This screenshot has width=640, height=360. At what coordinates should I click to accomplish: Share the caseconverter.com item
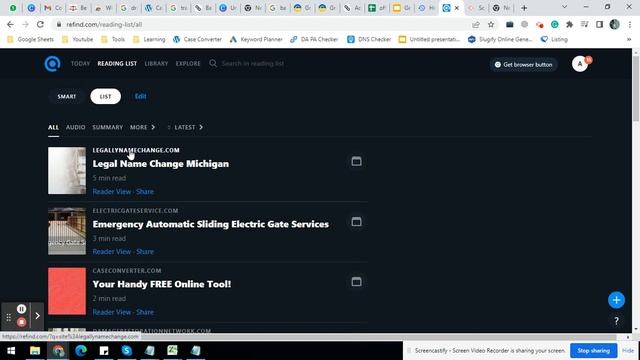pos(145,312)
